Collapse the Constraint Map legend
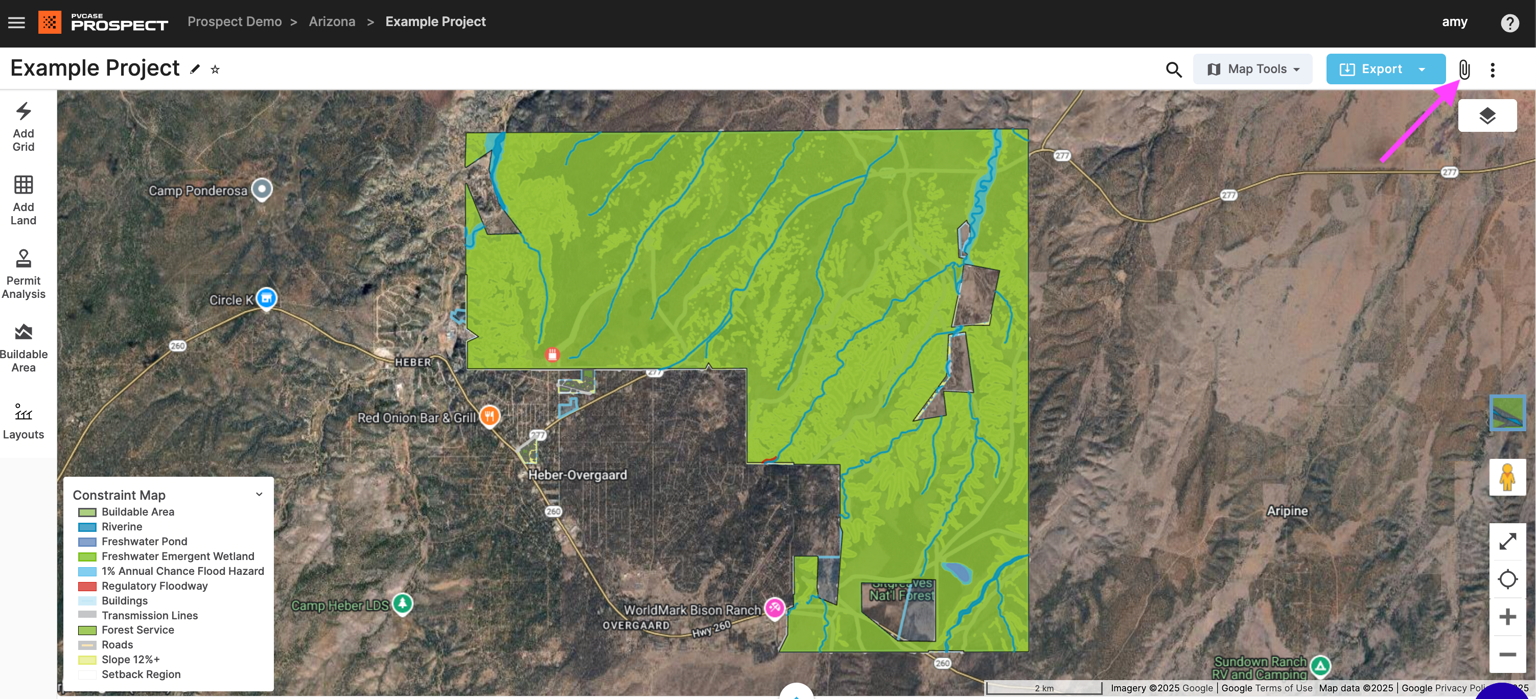This screenshot has width=1536, height=699. point(259,494)
